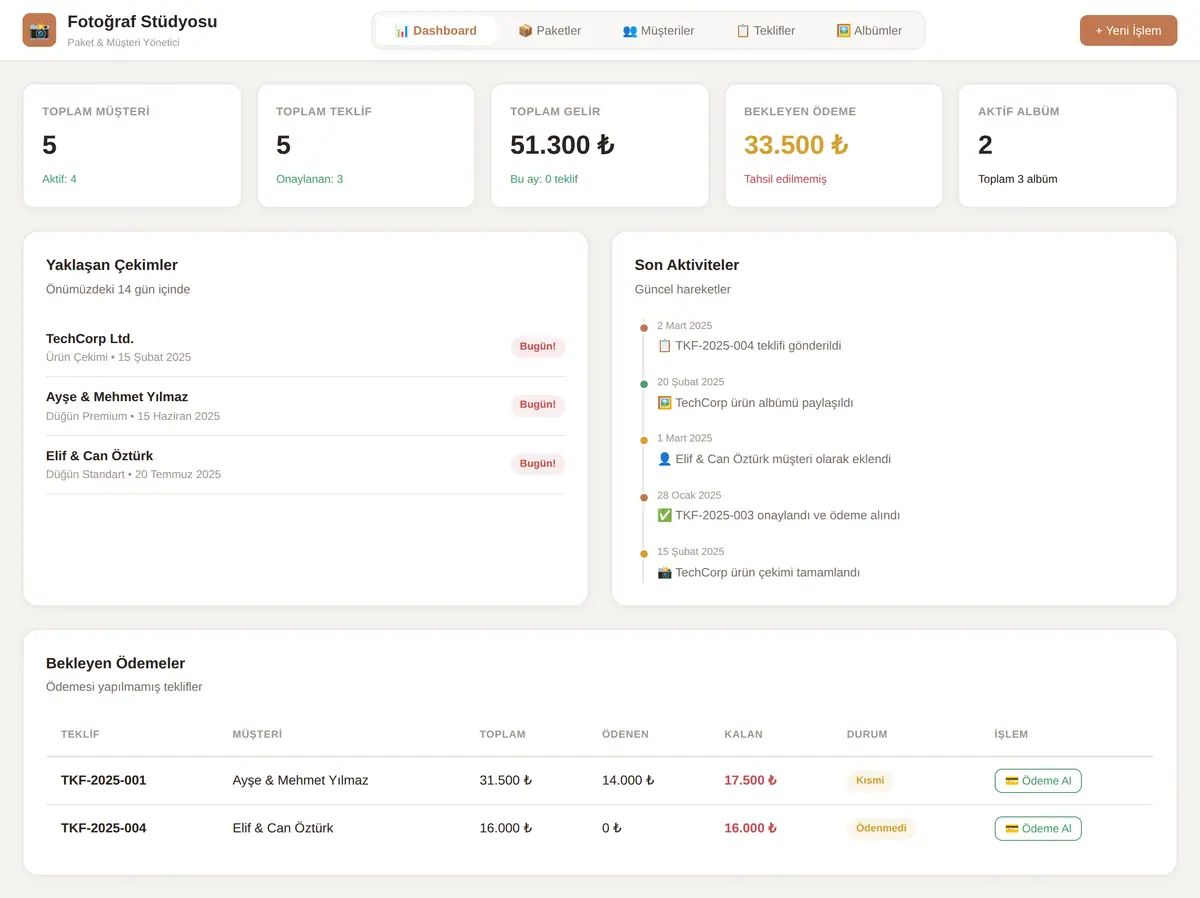The image size is (1200, 898).
Task: Click the clipboard icon beside TKF-2025-004 activity
Action: tap(664, 346)
